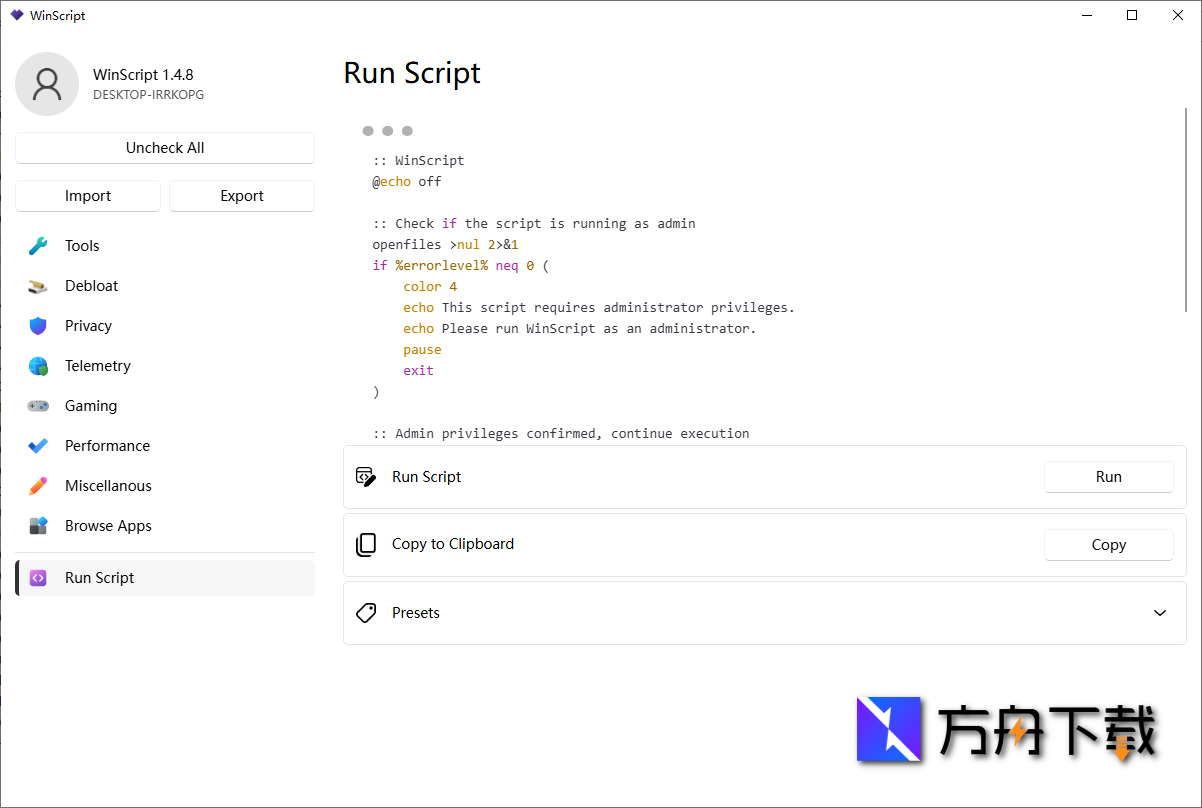Click the clipboard icon in Copy to Clipboard row
1202x808 pixels.
tap(366, 544)
